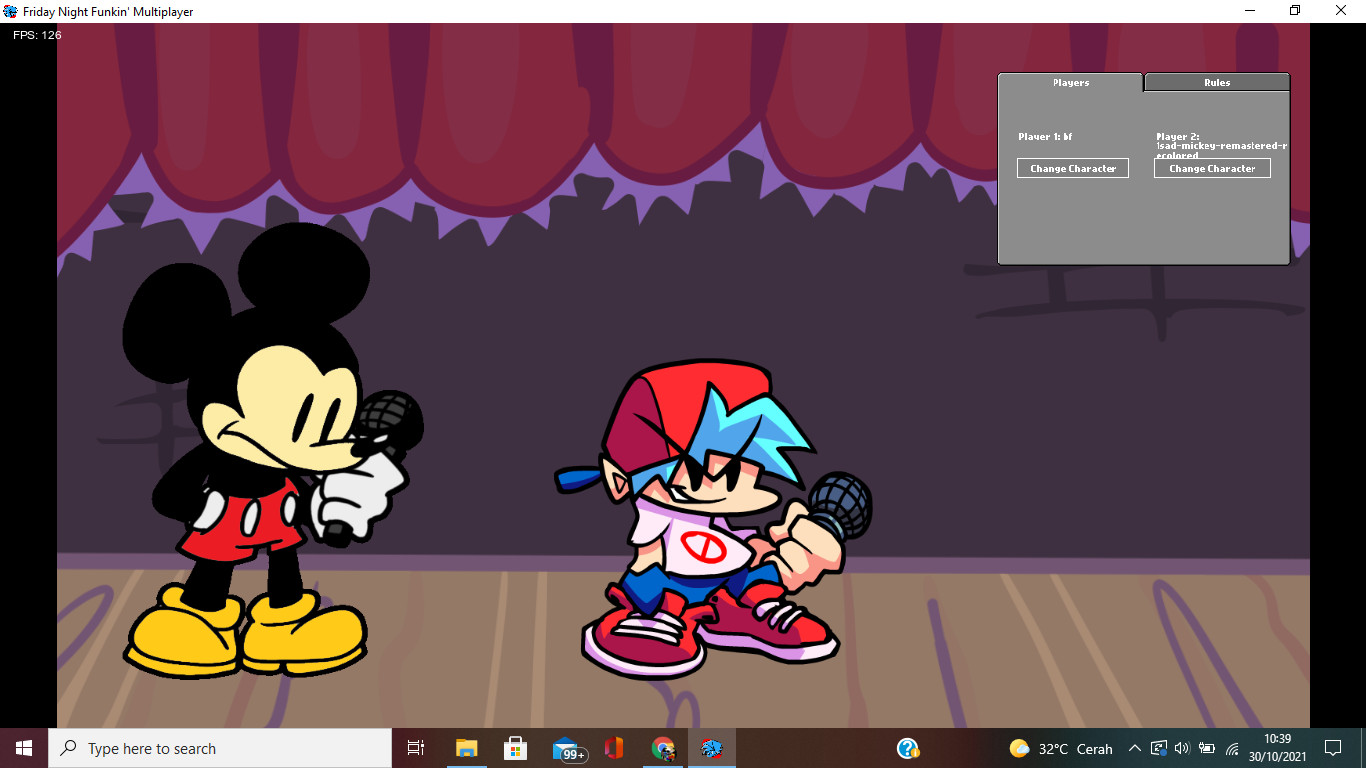This screenshot has height=768, width=1366.
Task: Check the battery status icon
Action: pyautogui.click(x=1207, y=748)
